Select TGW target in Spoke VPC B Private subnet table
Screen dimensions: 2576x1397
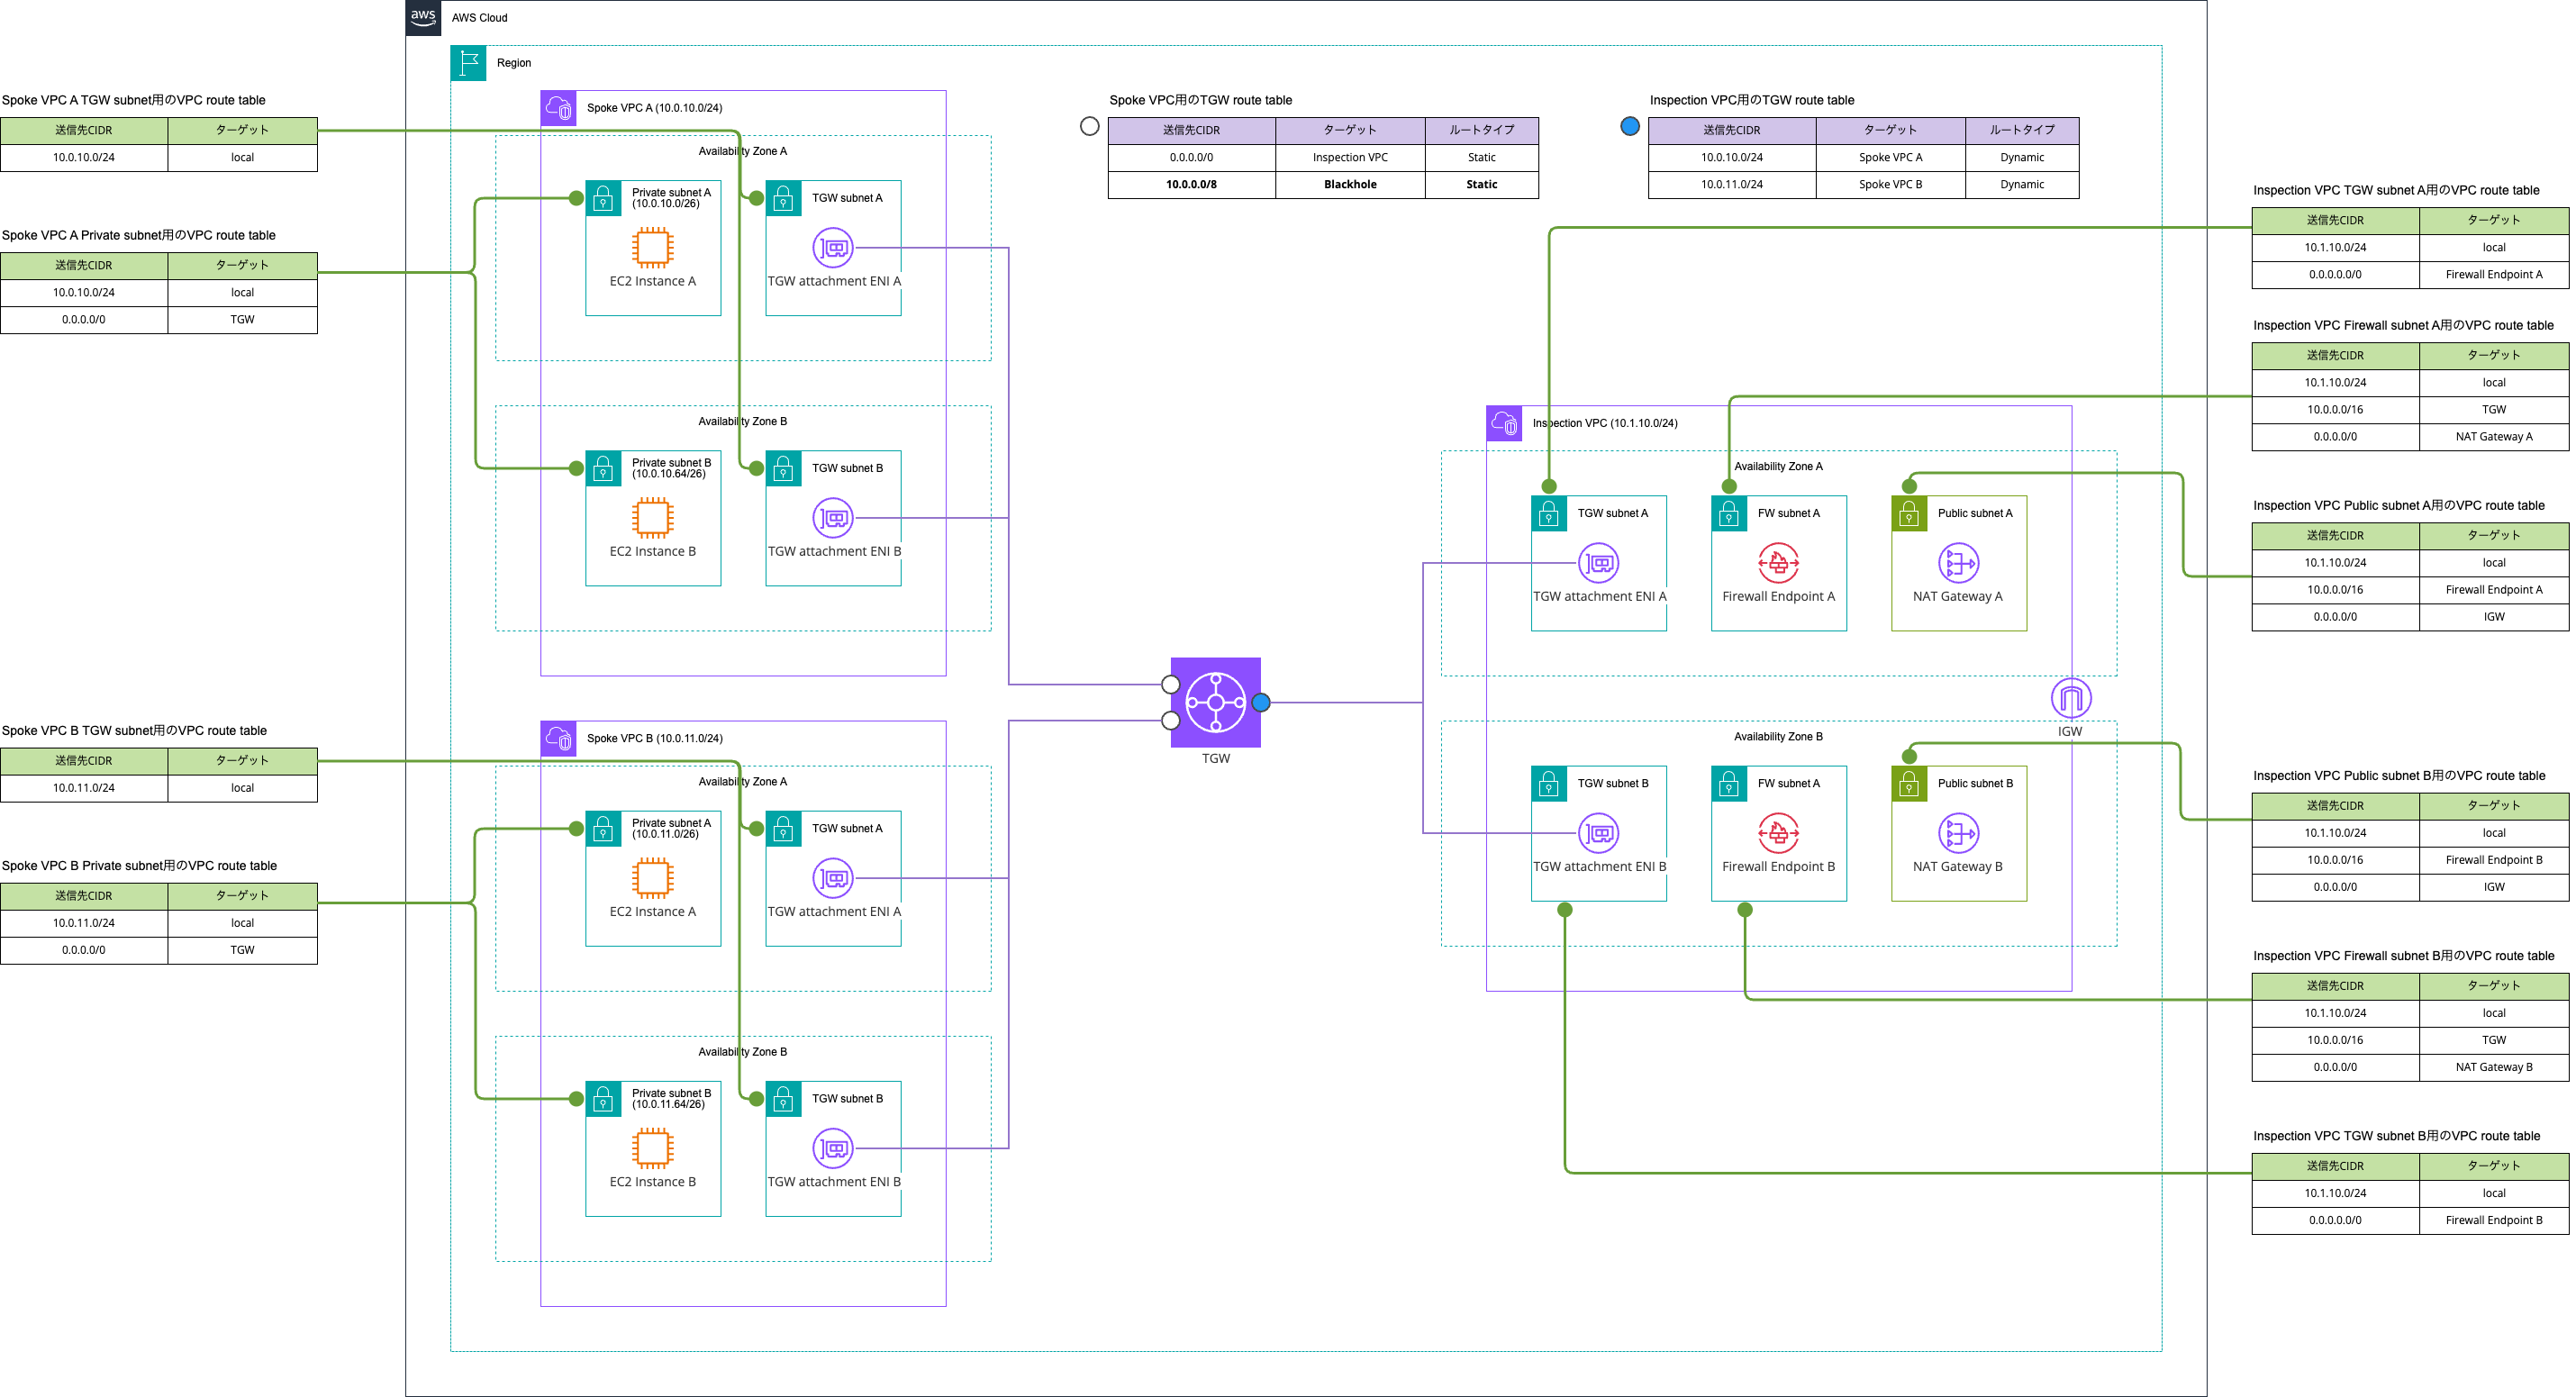coord(242,950)
